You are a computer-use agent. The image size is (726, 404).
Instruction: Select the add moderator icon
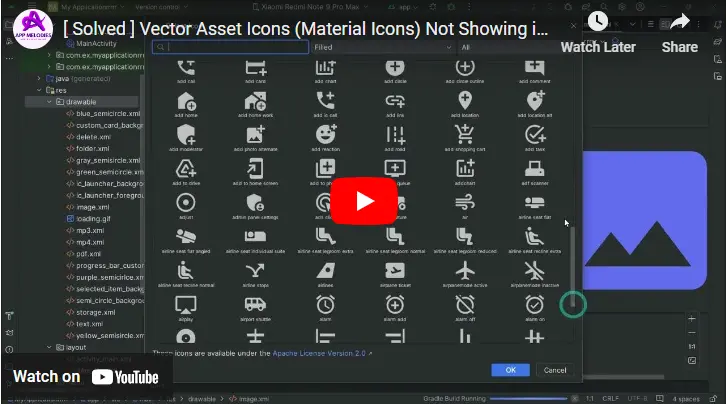pos(186,135)
